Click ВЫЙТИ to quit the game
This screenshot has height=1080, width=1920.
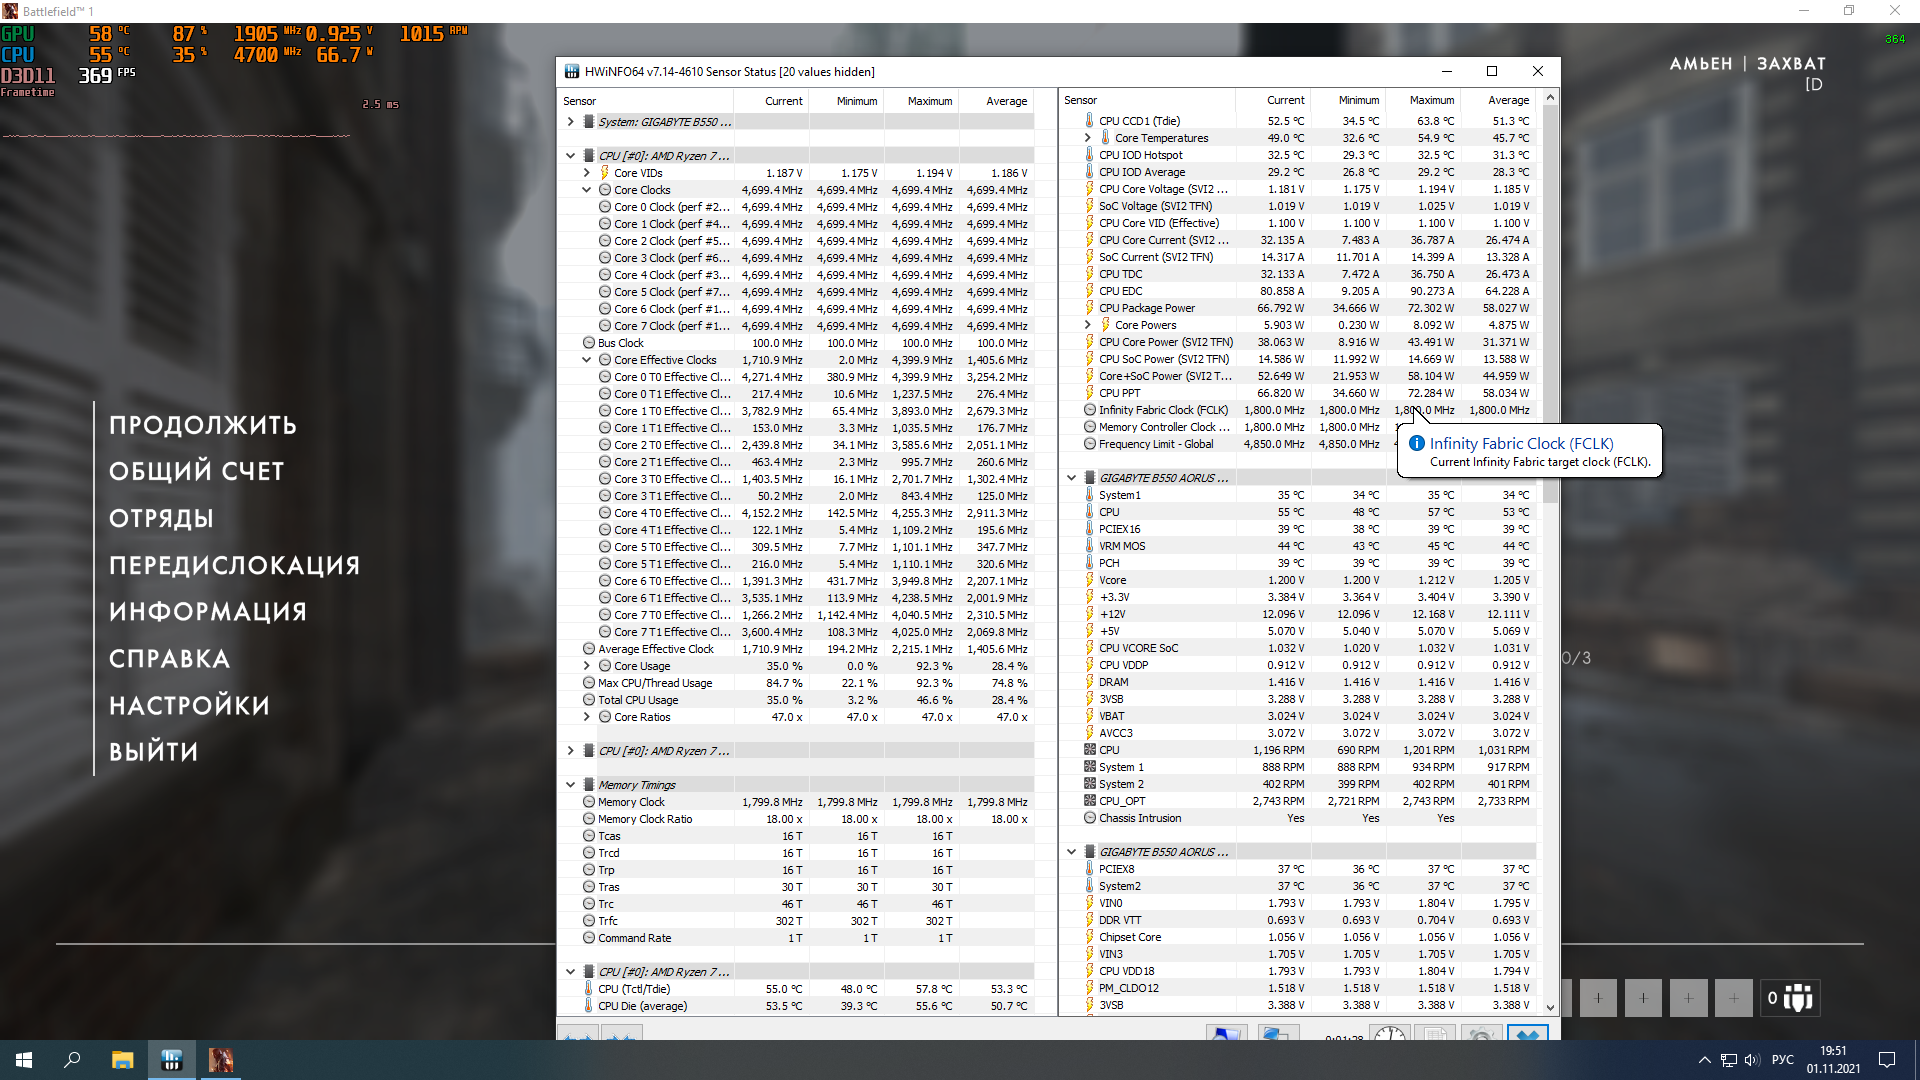[x=153, y=752]
